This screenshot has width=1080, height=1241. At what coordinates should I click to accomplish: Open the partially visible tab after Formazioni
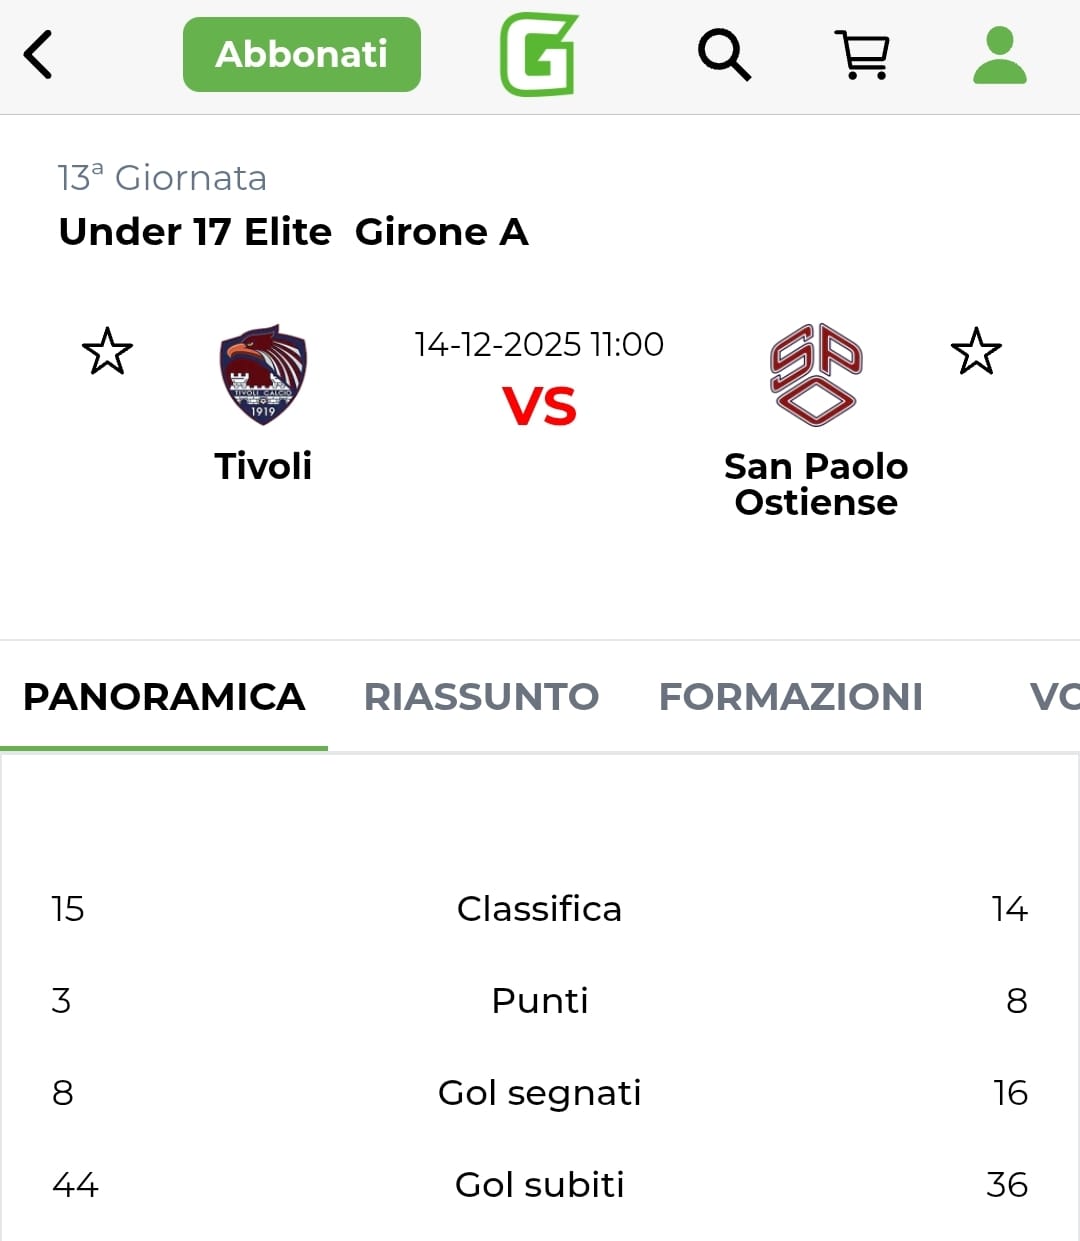pos(1053,697)
